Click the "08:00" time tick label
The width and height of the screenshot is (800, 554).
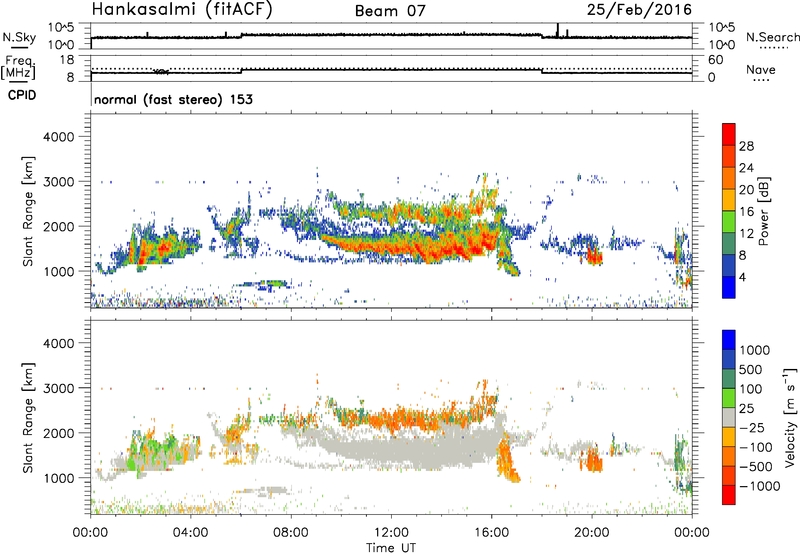pyautogui.click(x=291, y=533)
